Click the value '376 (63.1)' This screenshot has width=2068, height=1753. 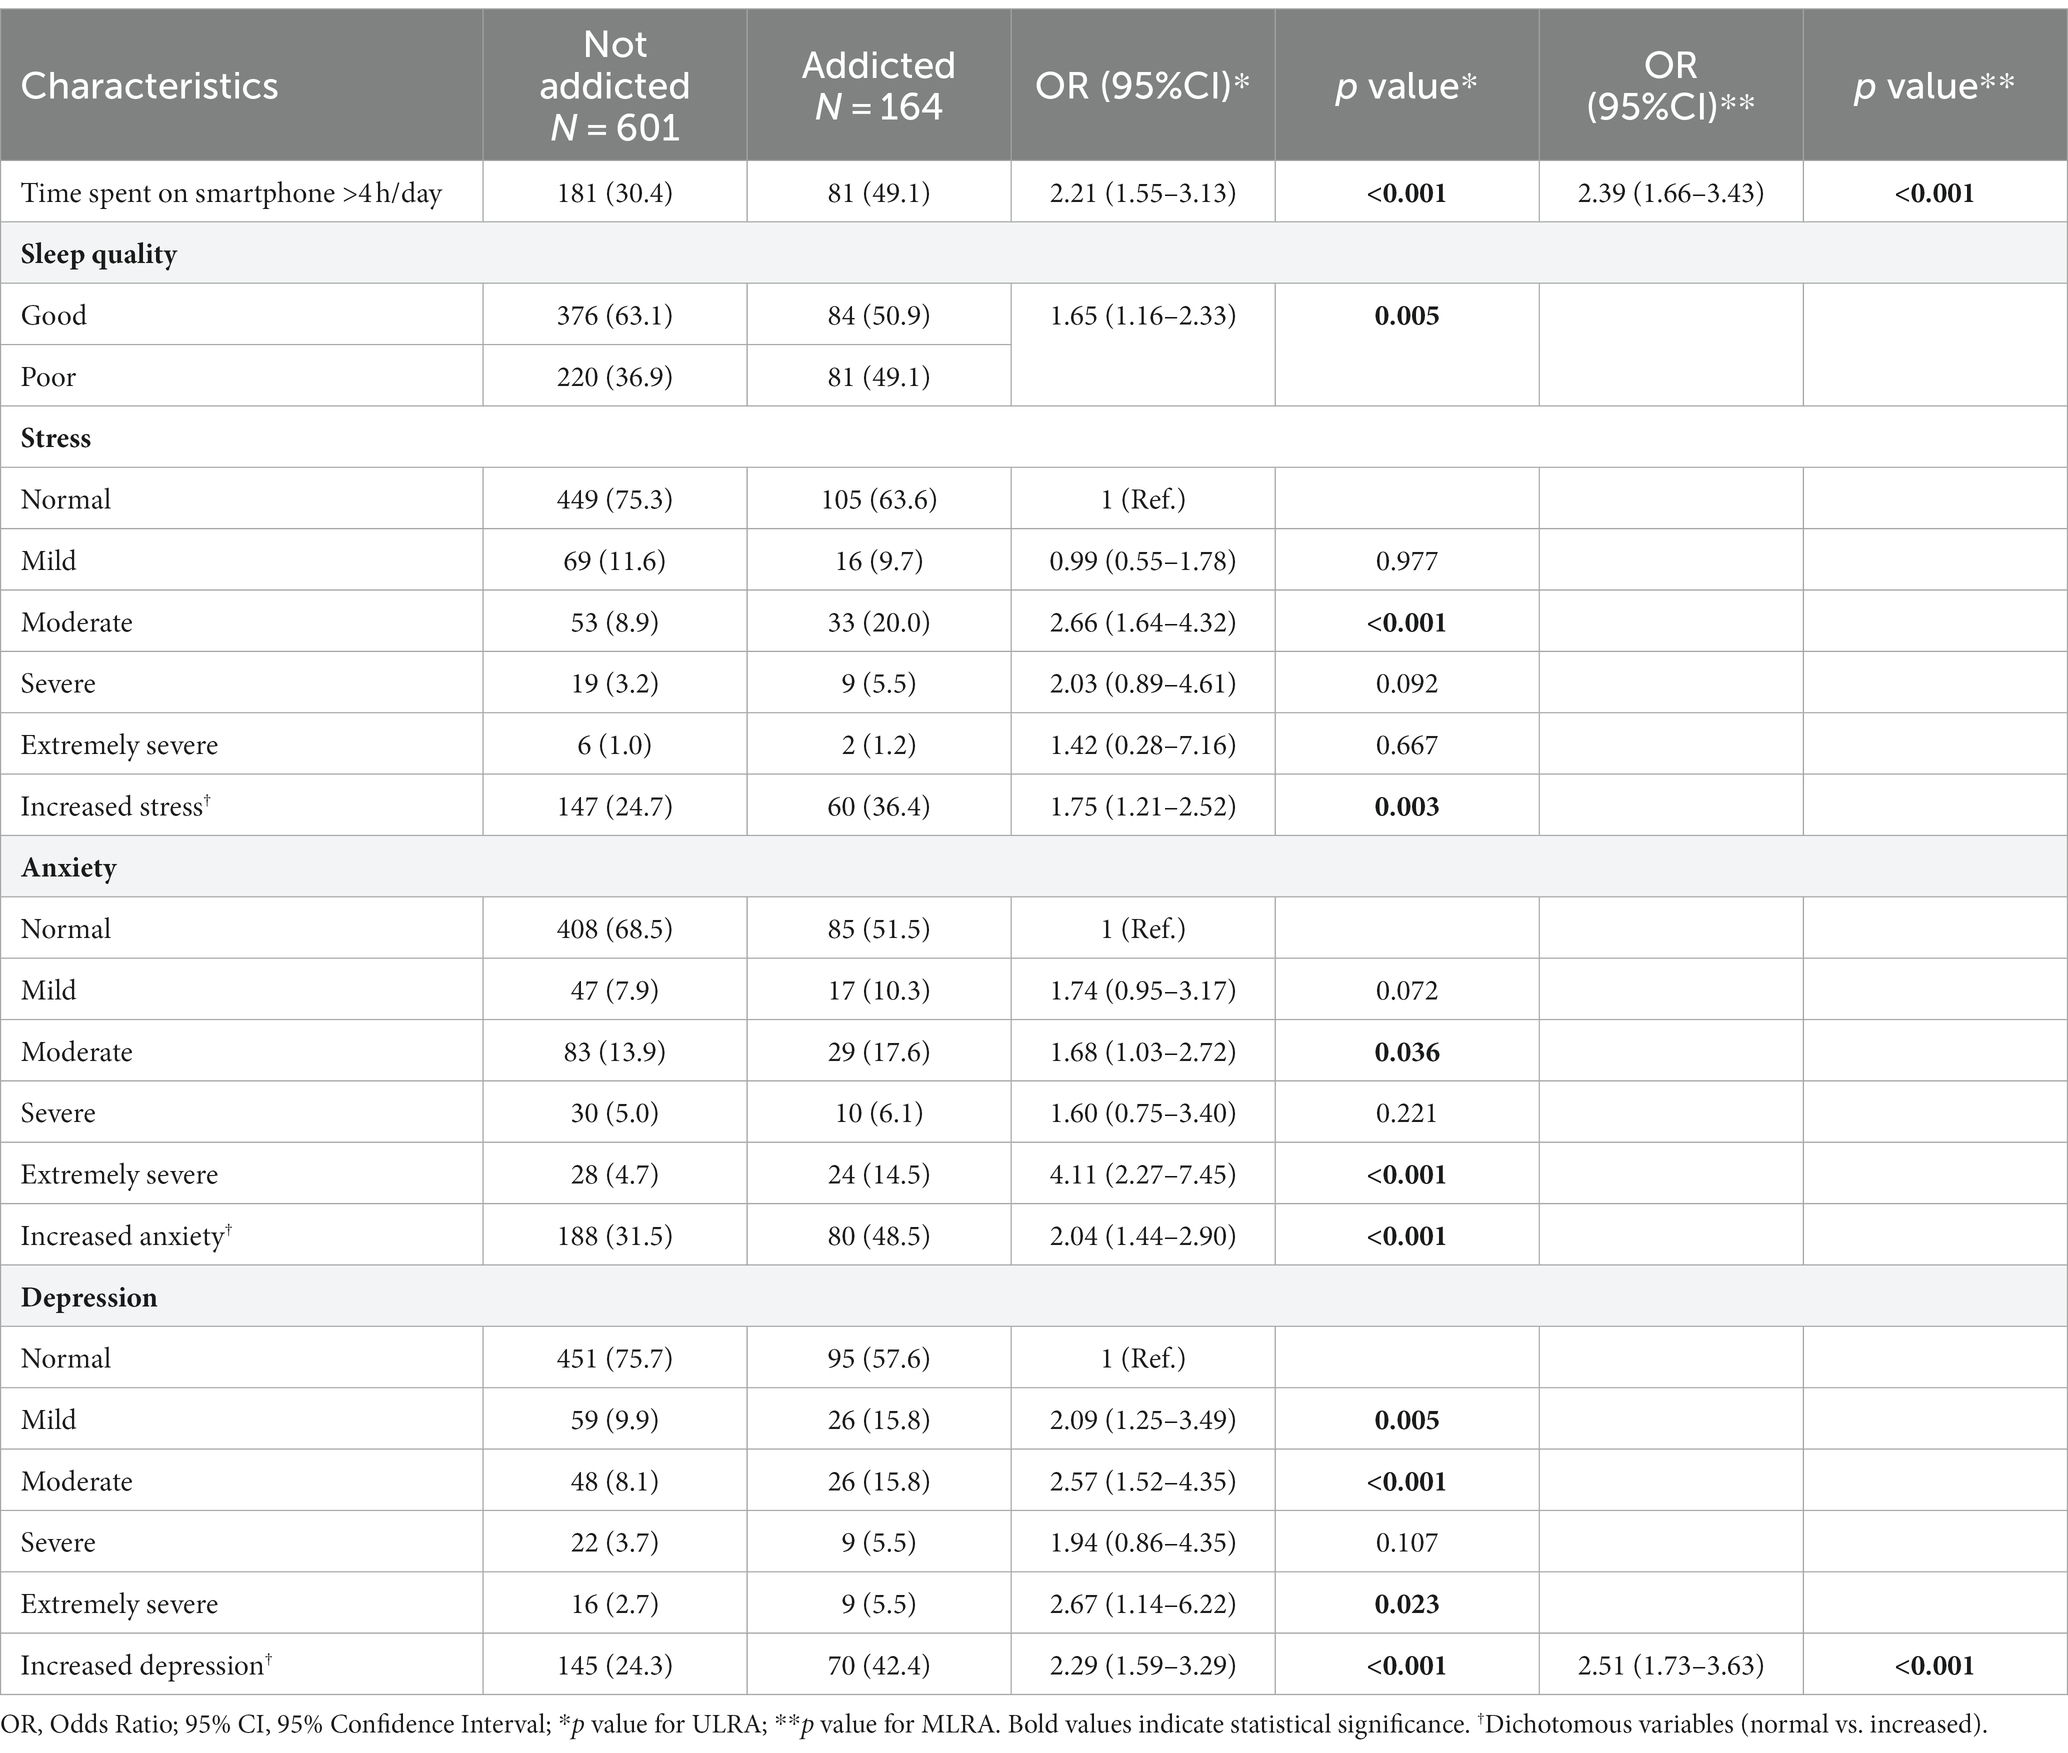(614, 316)
